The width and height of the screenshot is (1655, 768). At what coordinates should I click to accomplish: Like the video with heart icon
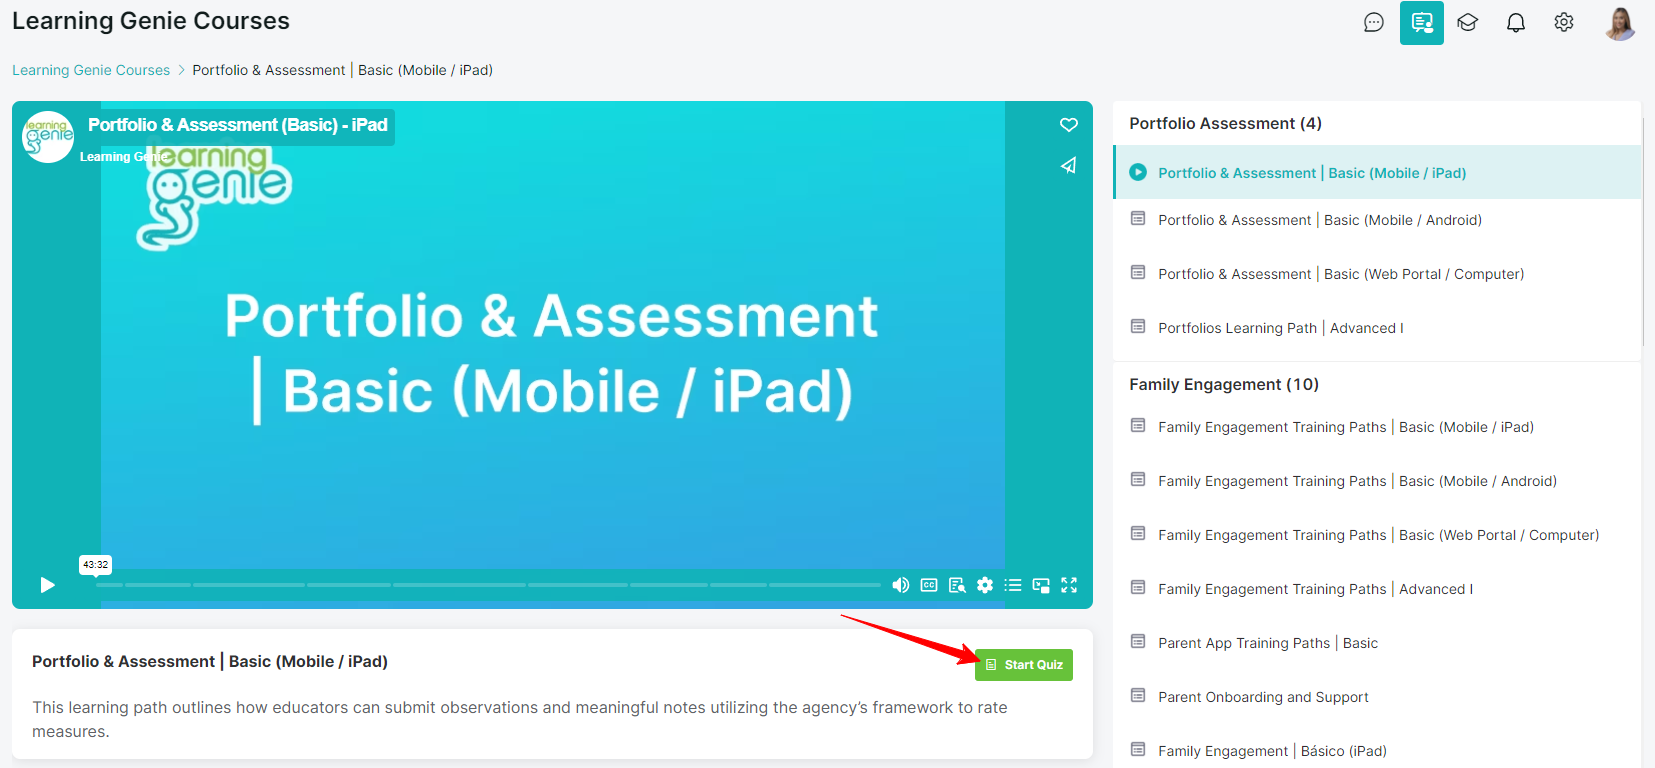pyautogui.click(x=1069, y=125)
